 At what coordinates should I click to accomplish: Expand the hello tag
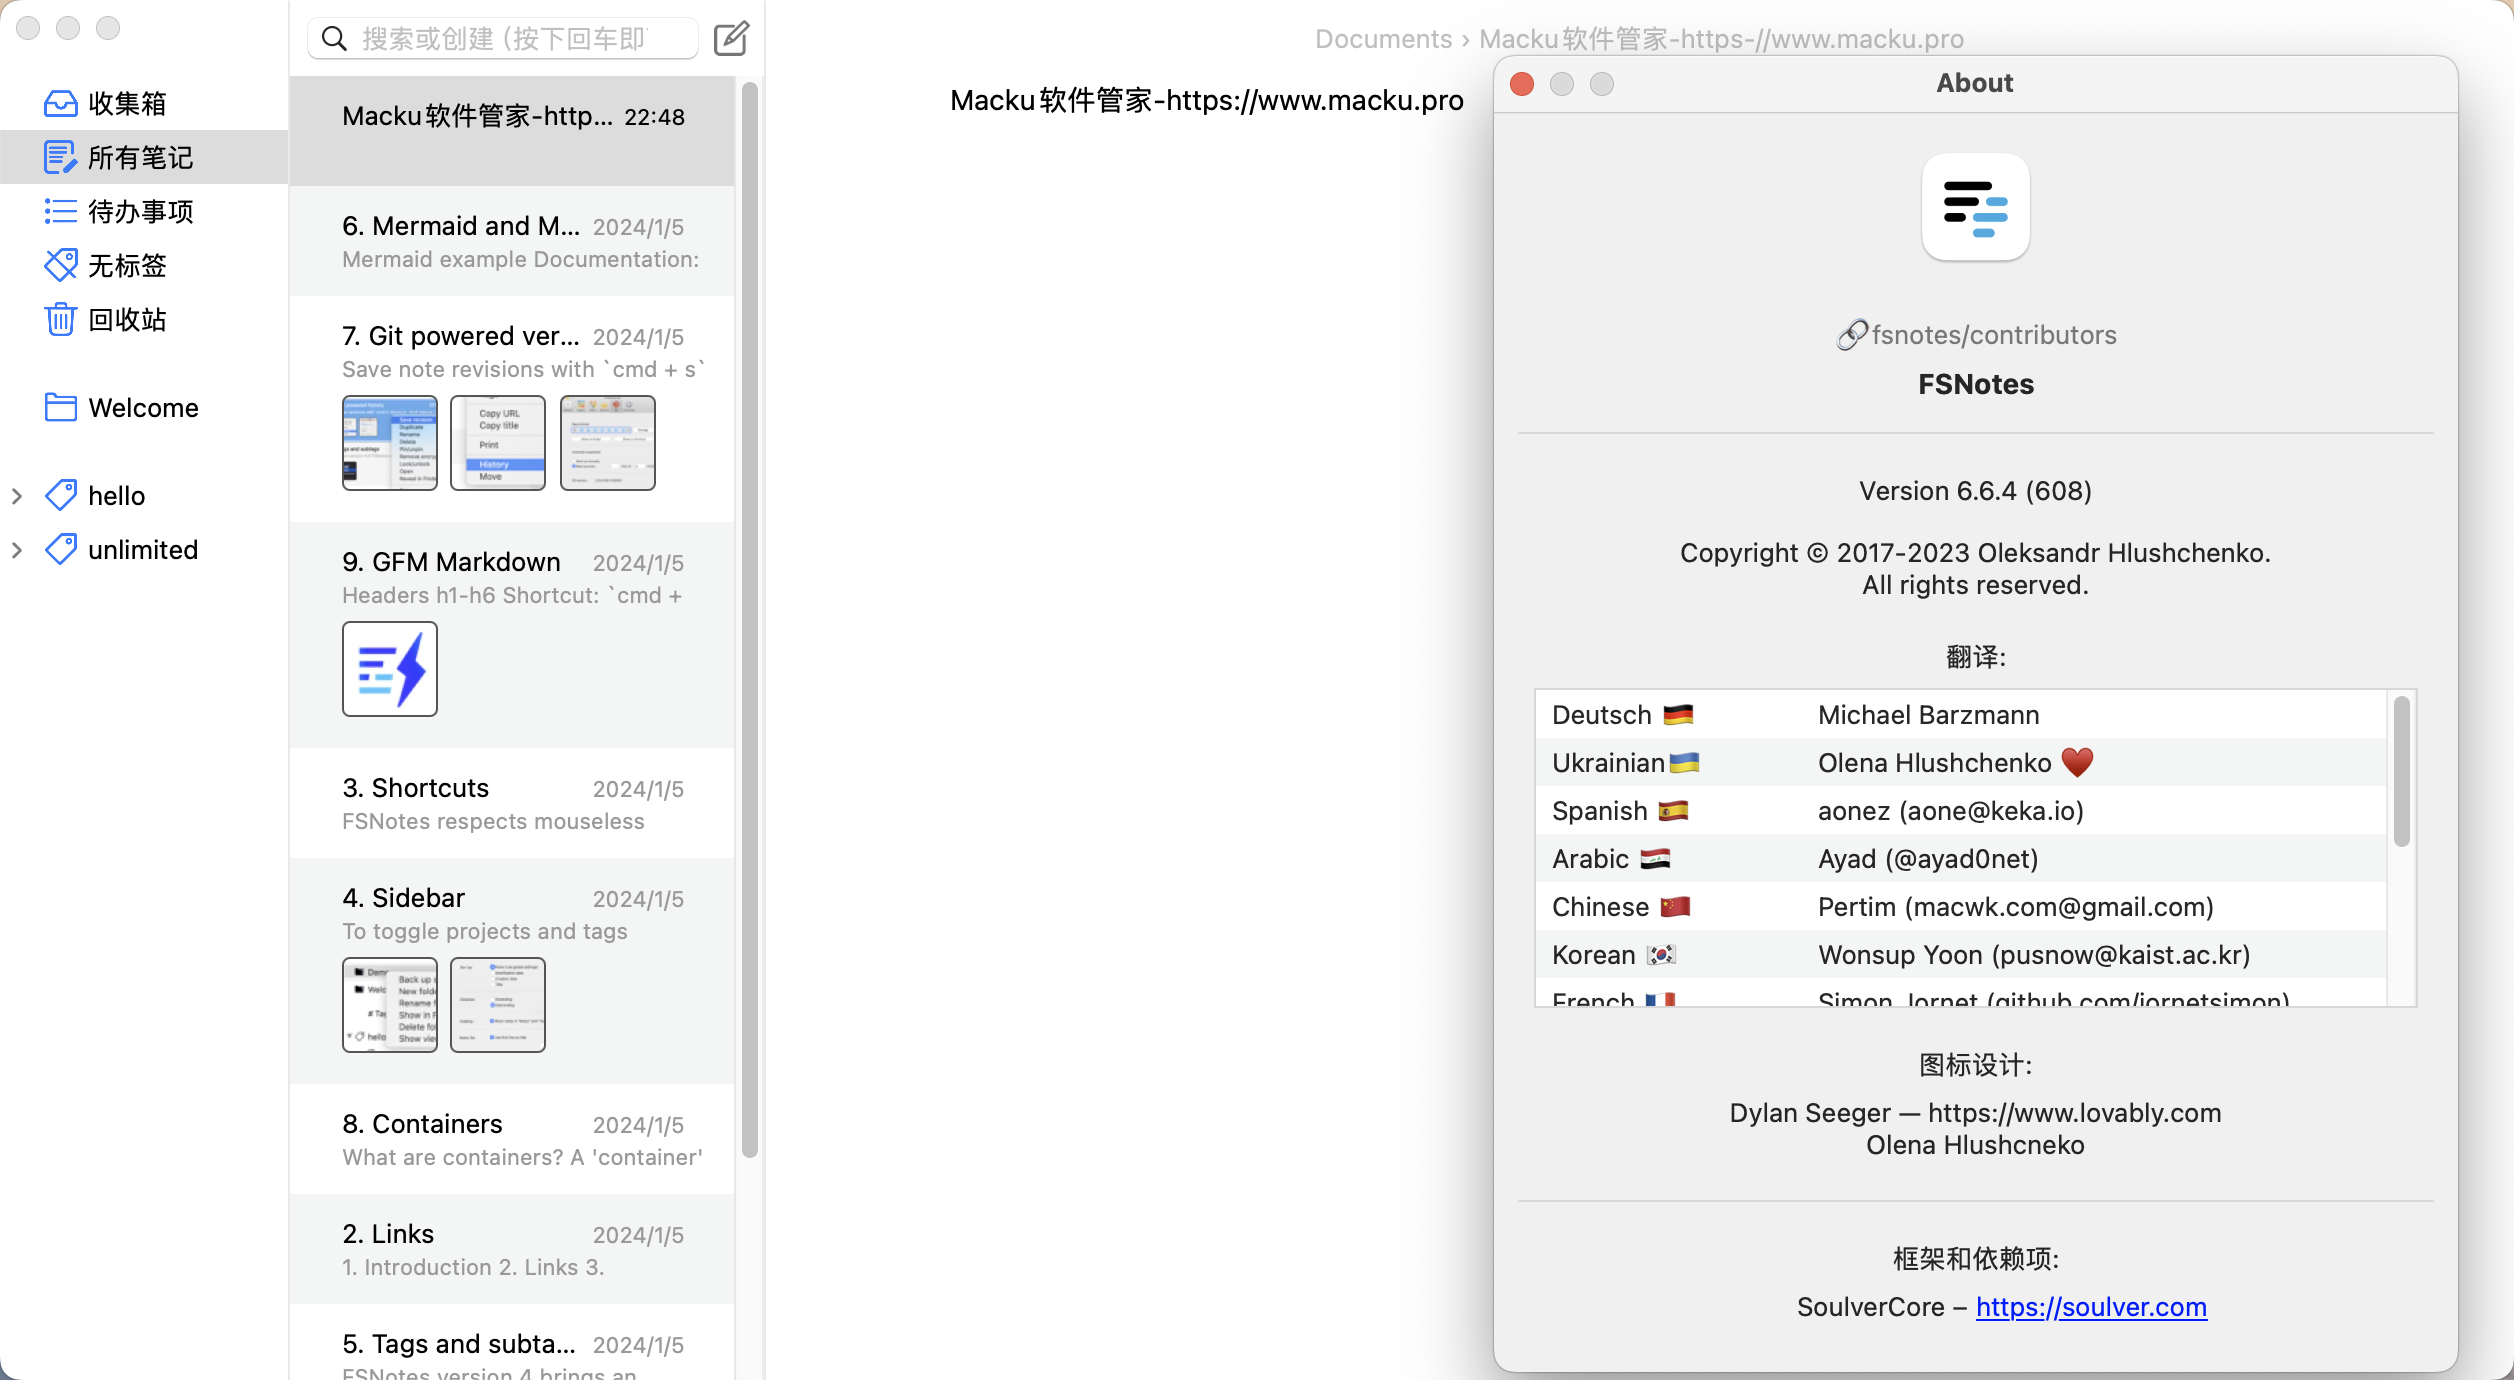[x=17, y=495]
